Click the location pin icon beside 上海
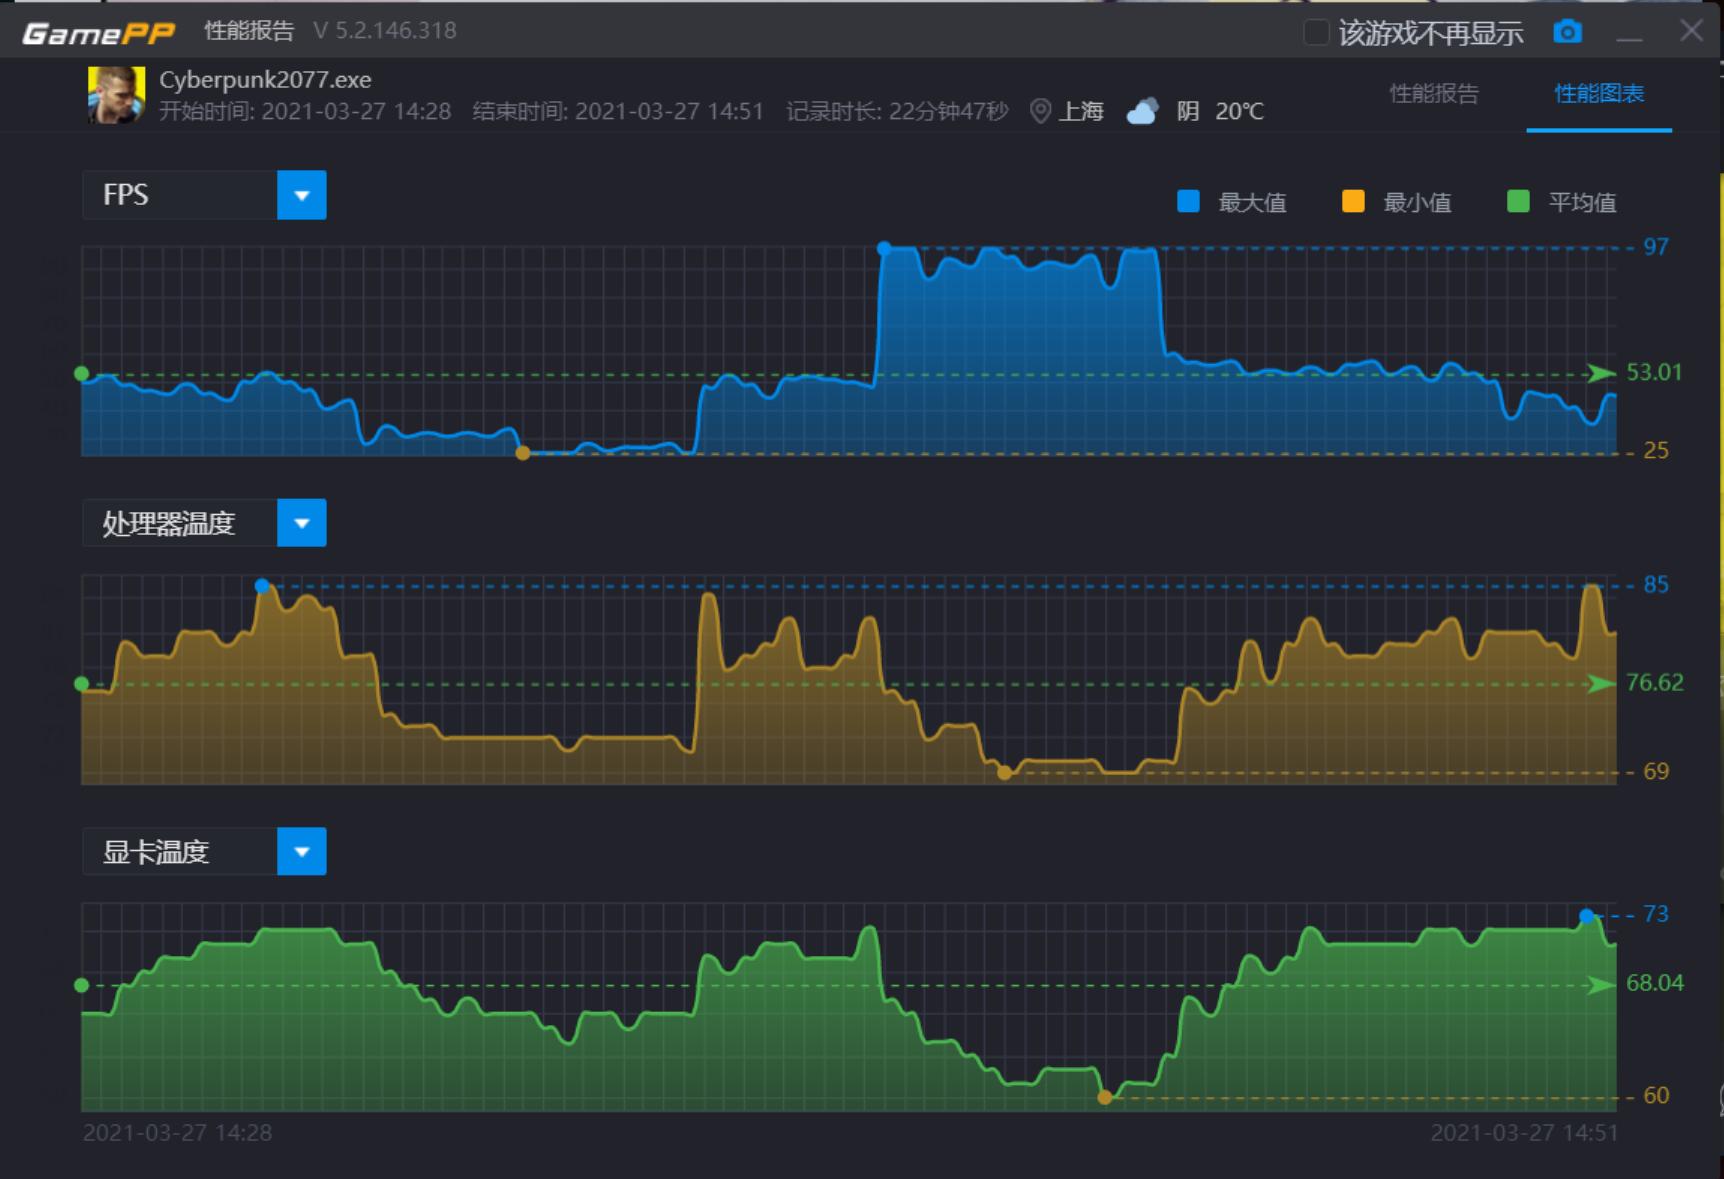 [x=1040, y=111]
